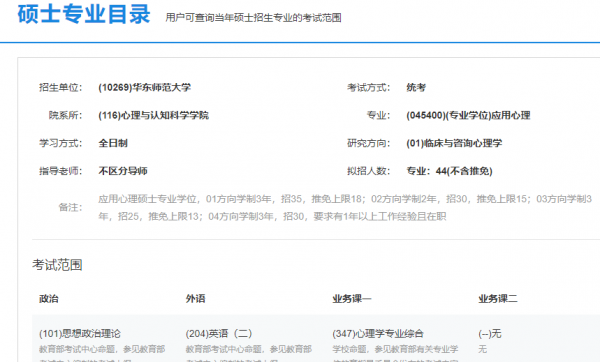Select the value (10269)华东师范大学

pyautogui.click(x=144, y=88)
